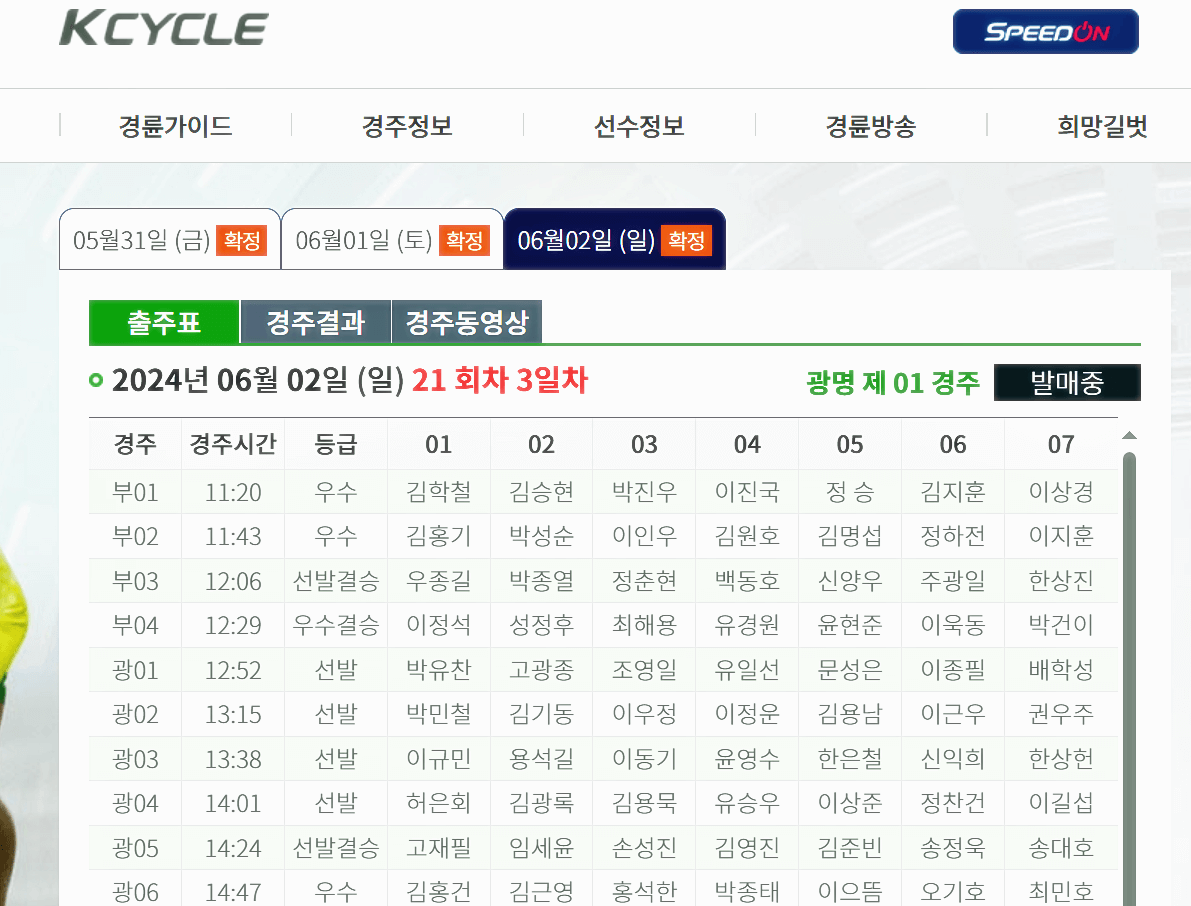Click rider 신익희 in 광03 row
The height and width of the screenshot is (906, 1191).
click(952, 759)
